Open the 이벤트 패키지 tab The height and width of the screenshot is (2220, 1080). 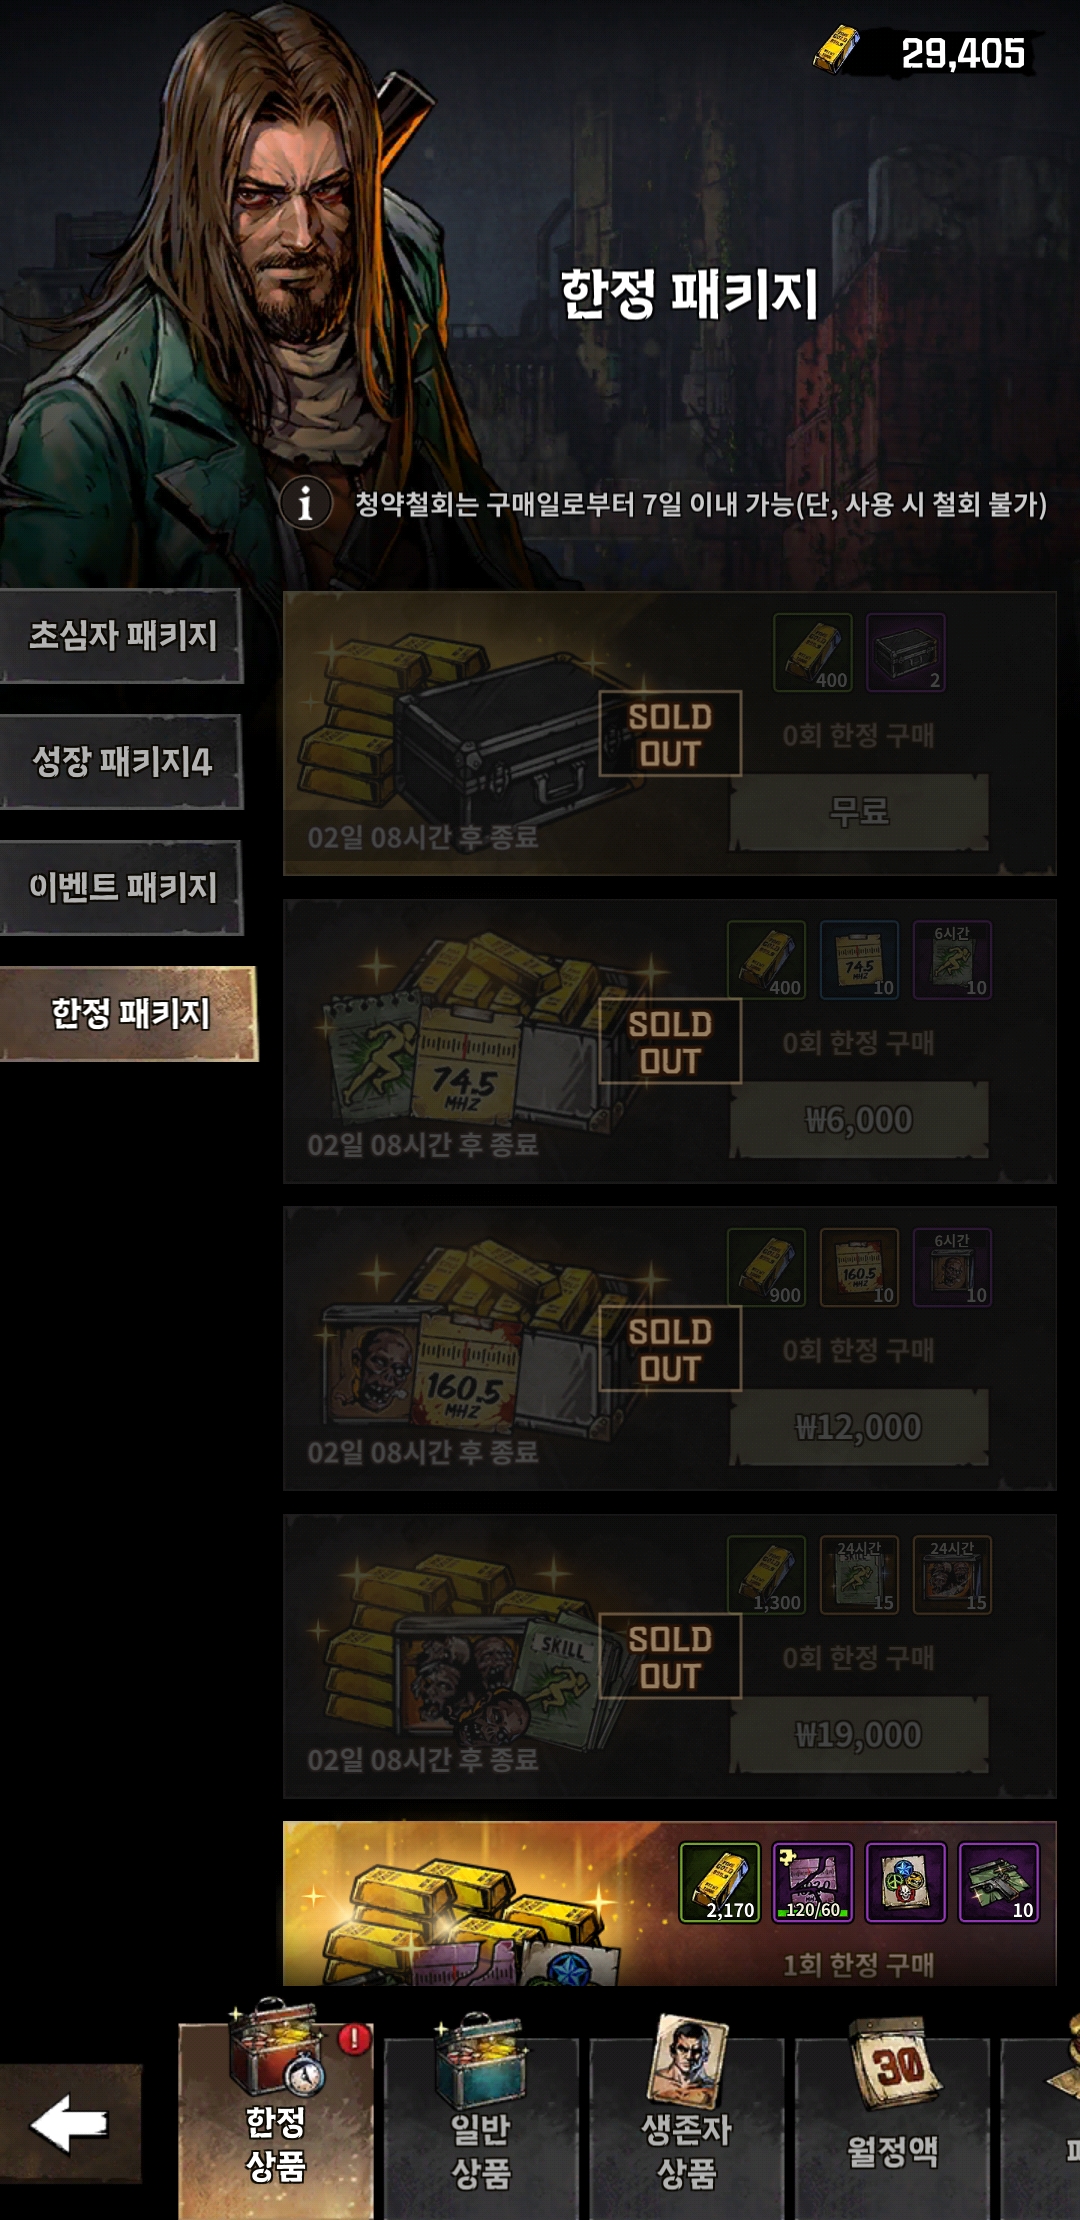(x=122, y=888)
